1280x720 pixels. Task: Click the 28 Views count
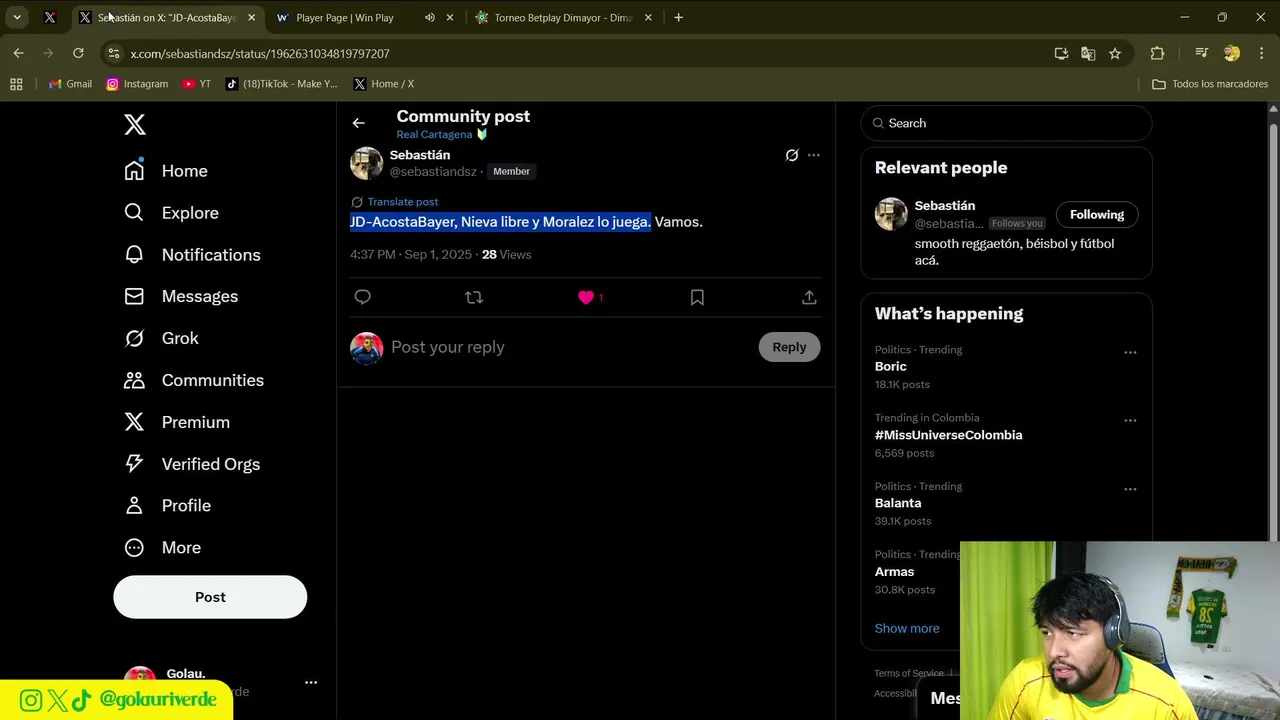pyautogui.click(x=507, y=255)
